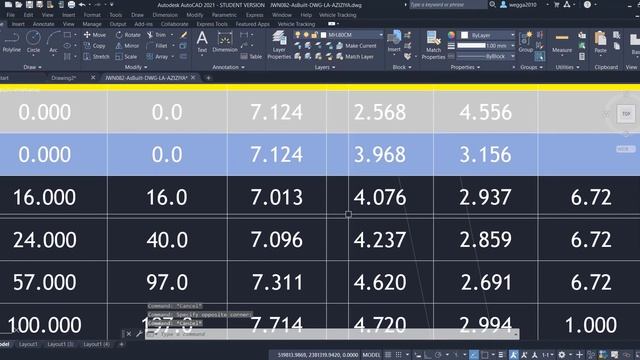Screen dimensions: 640x360
Task: Click the Match Layer button
Action: click(355, 57)
